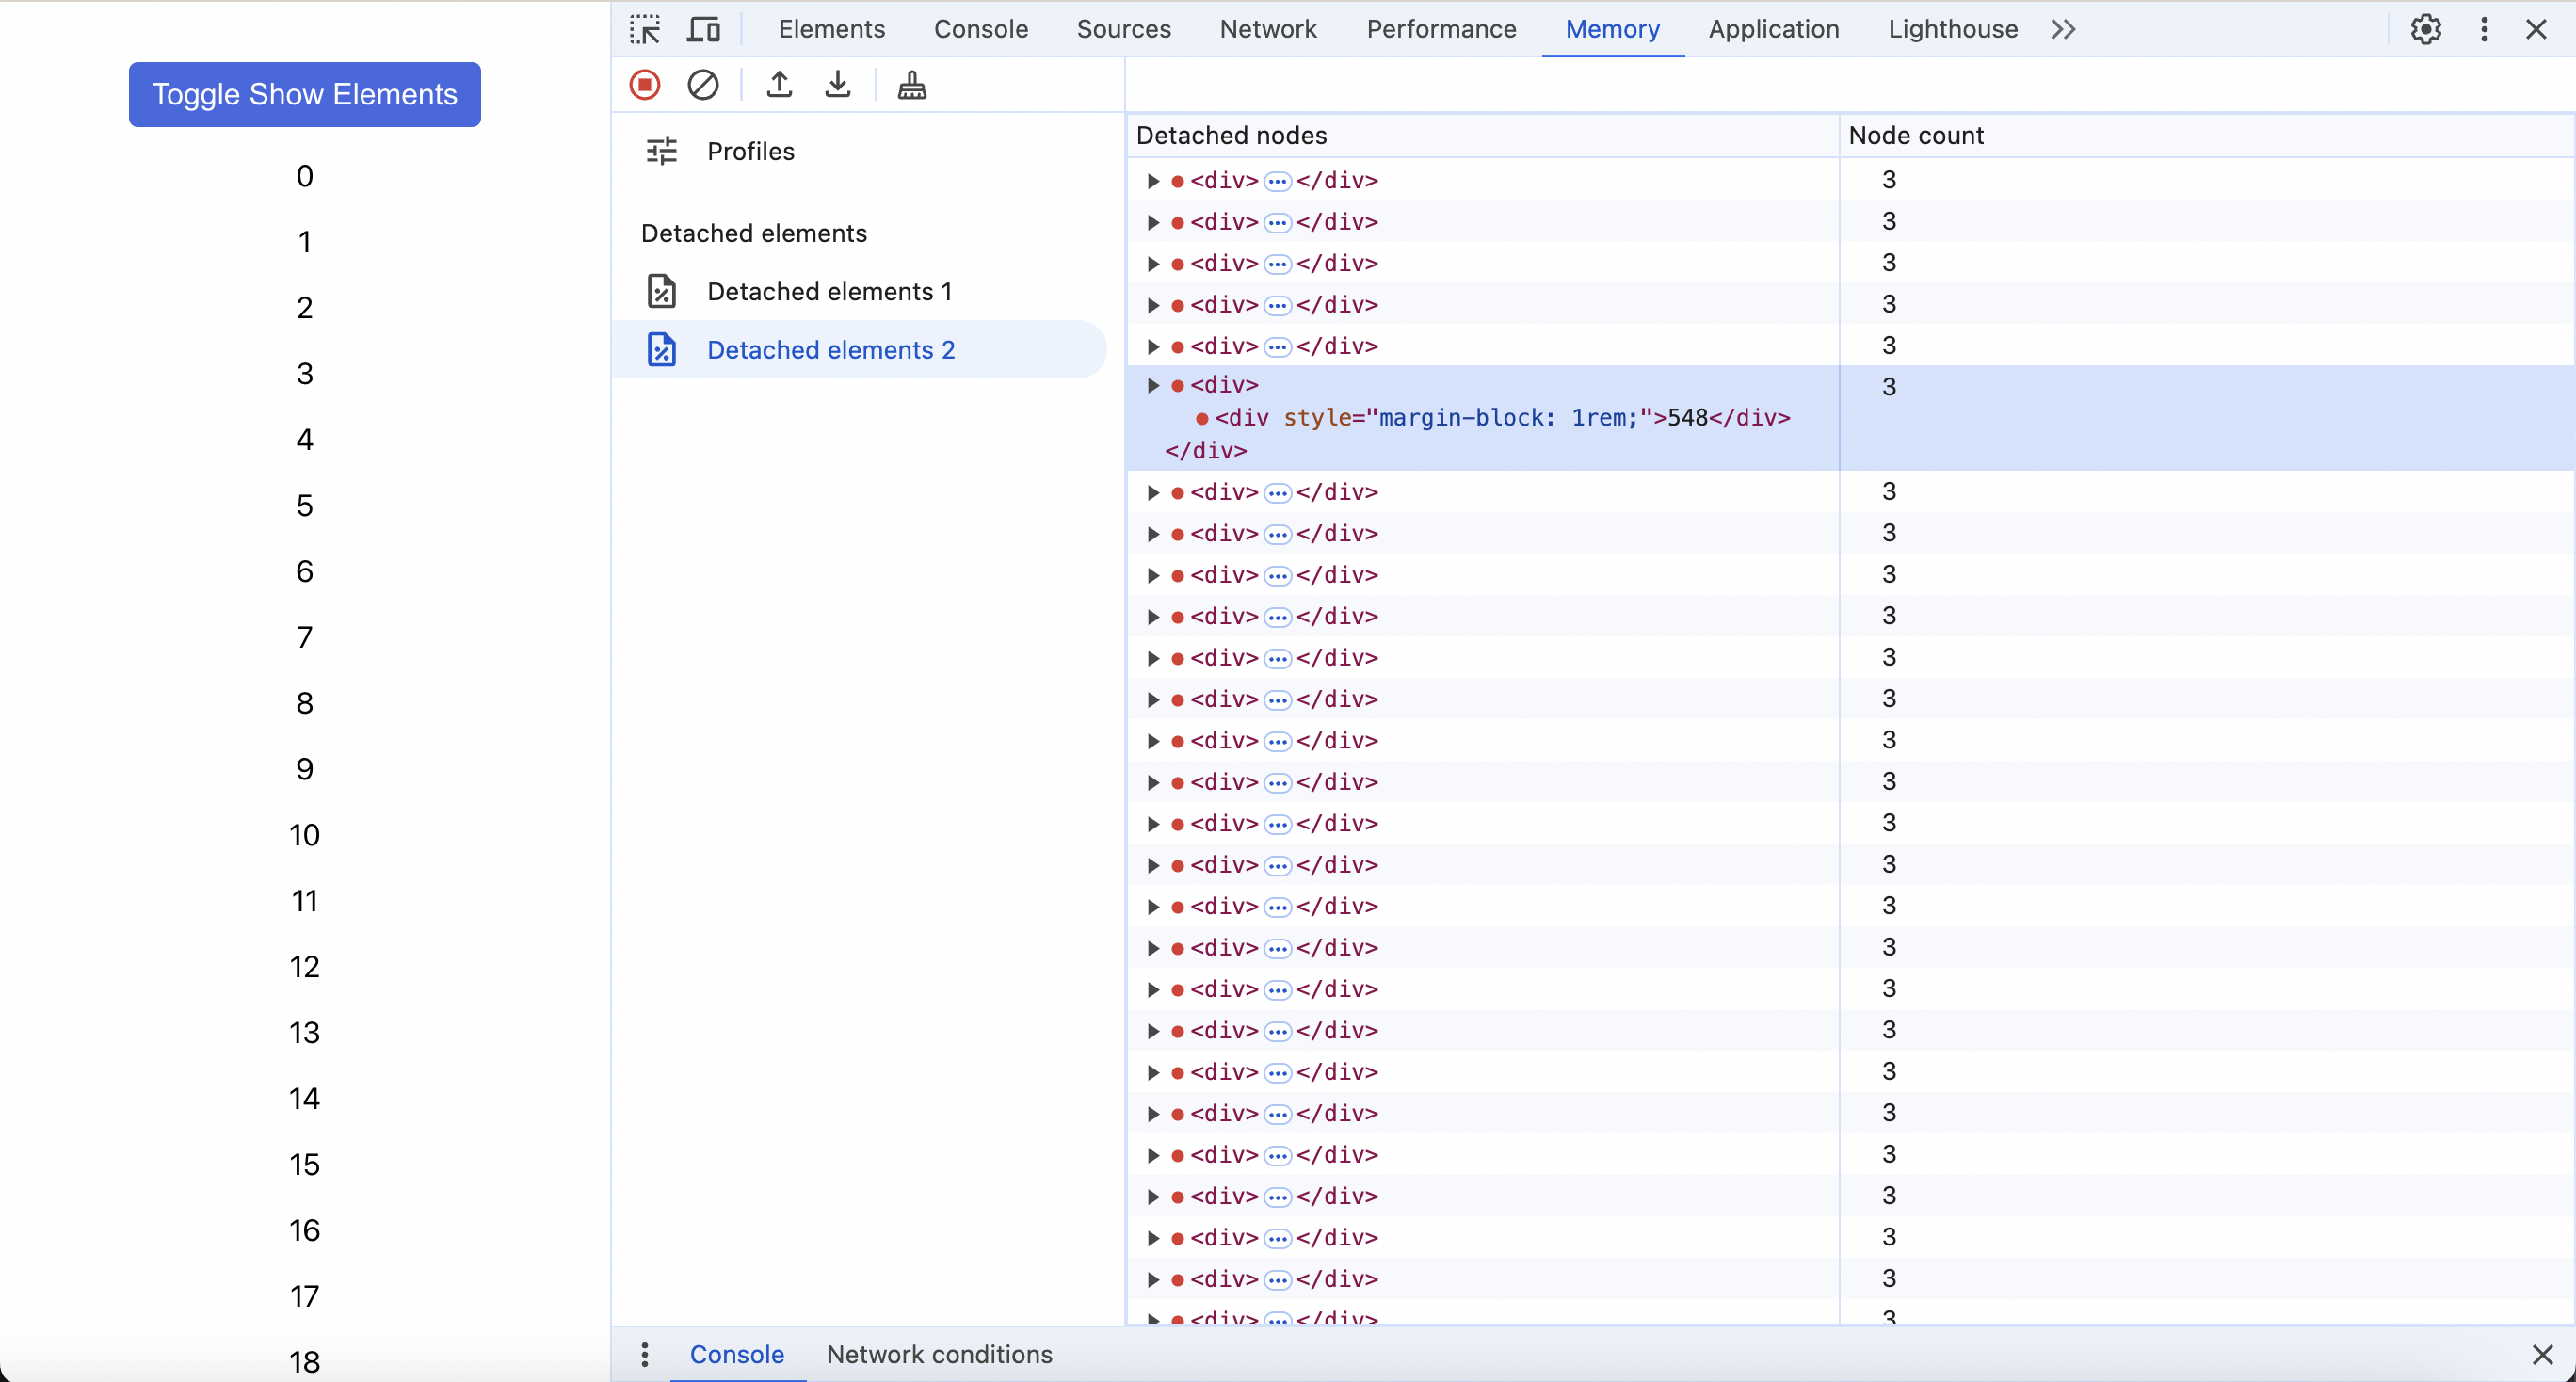
Task: Click number 10 in the page list
Action: tap(305, 835)
